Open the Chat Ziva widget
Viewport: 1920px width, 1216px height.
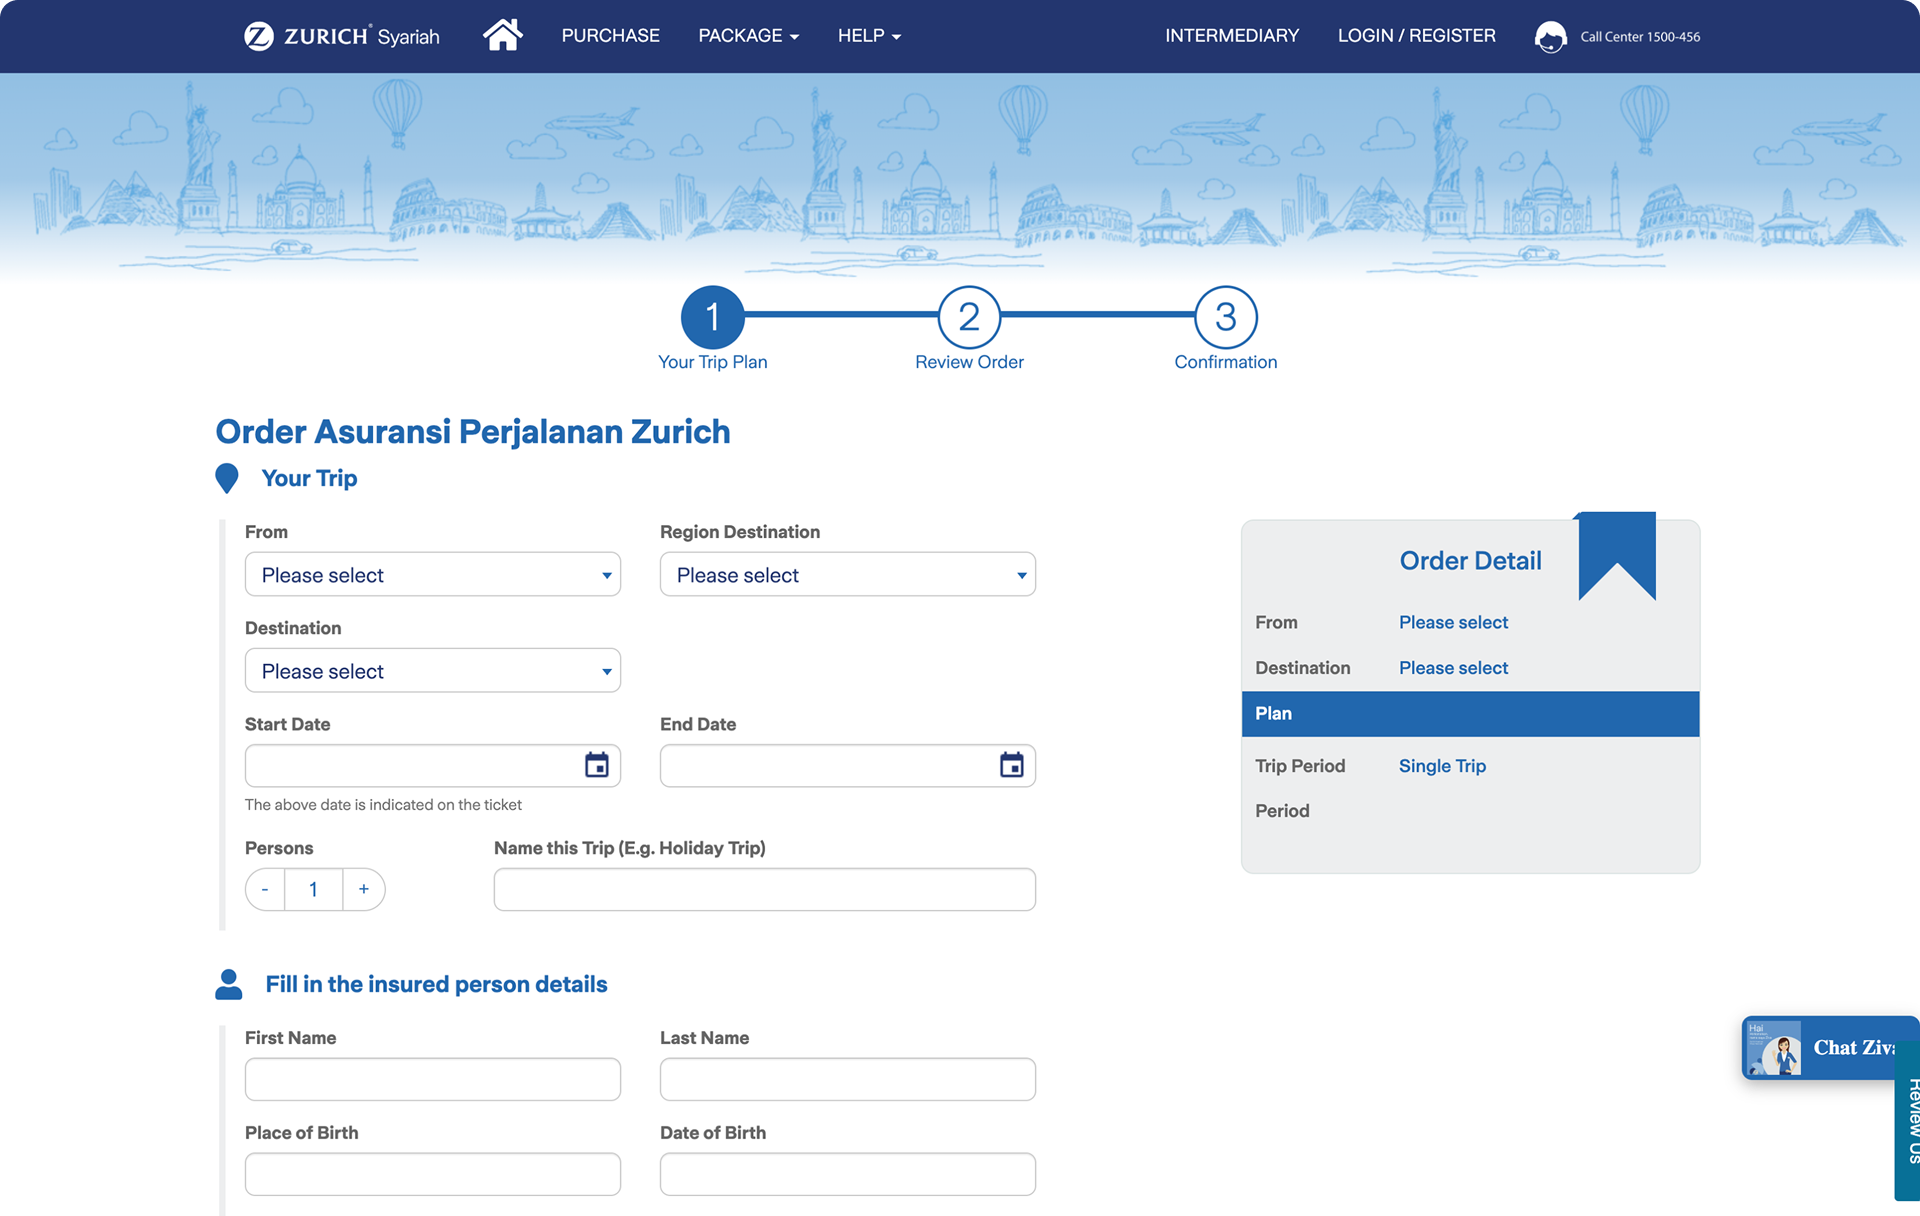1830,1048
